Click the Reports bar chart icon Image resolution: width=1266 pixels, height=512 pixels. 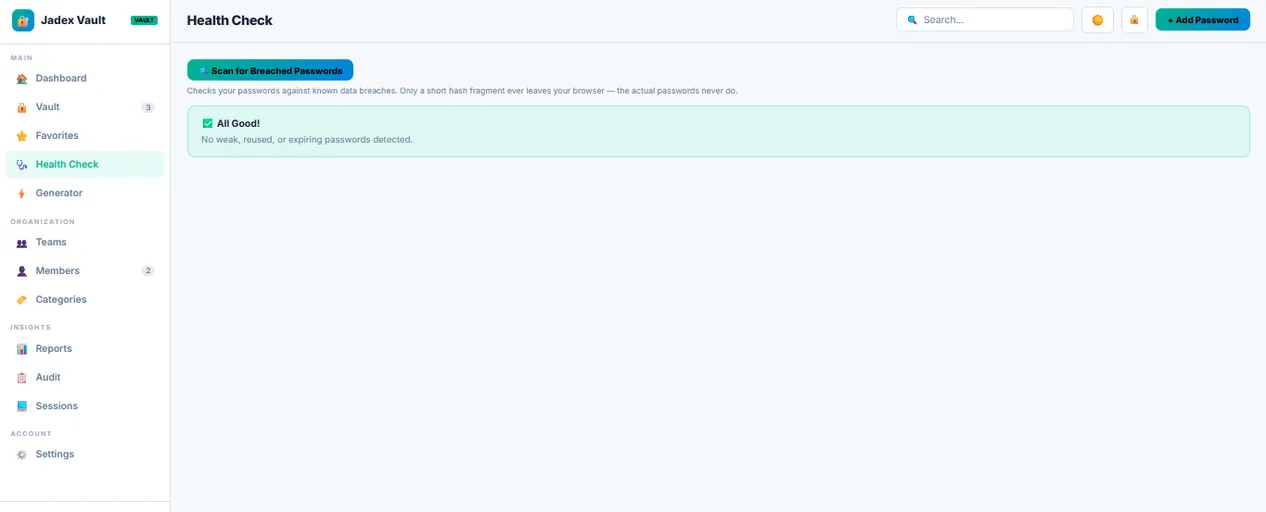(x=22, y=349)
